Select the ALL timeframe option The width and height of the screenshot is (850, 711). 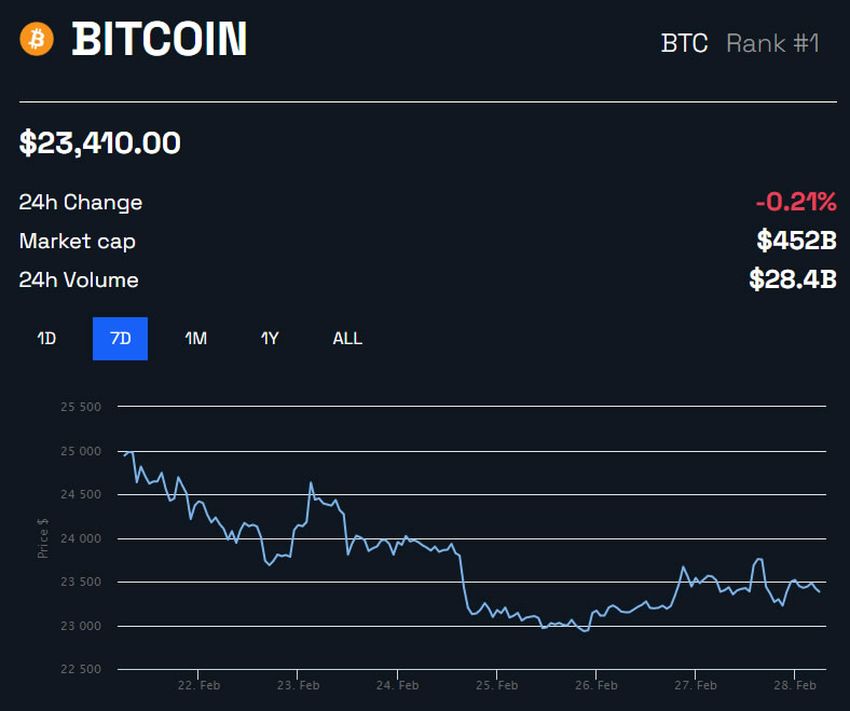click(346, 338)
